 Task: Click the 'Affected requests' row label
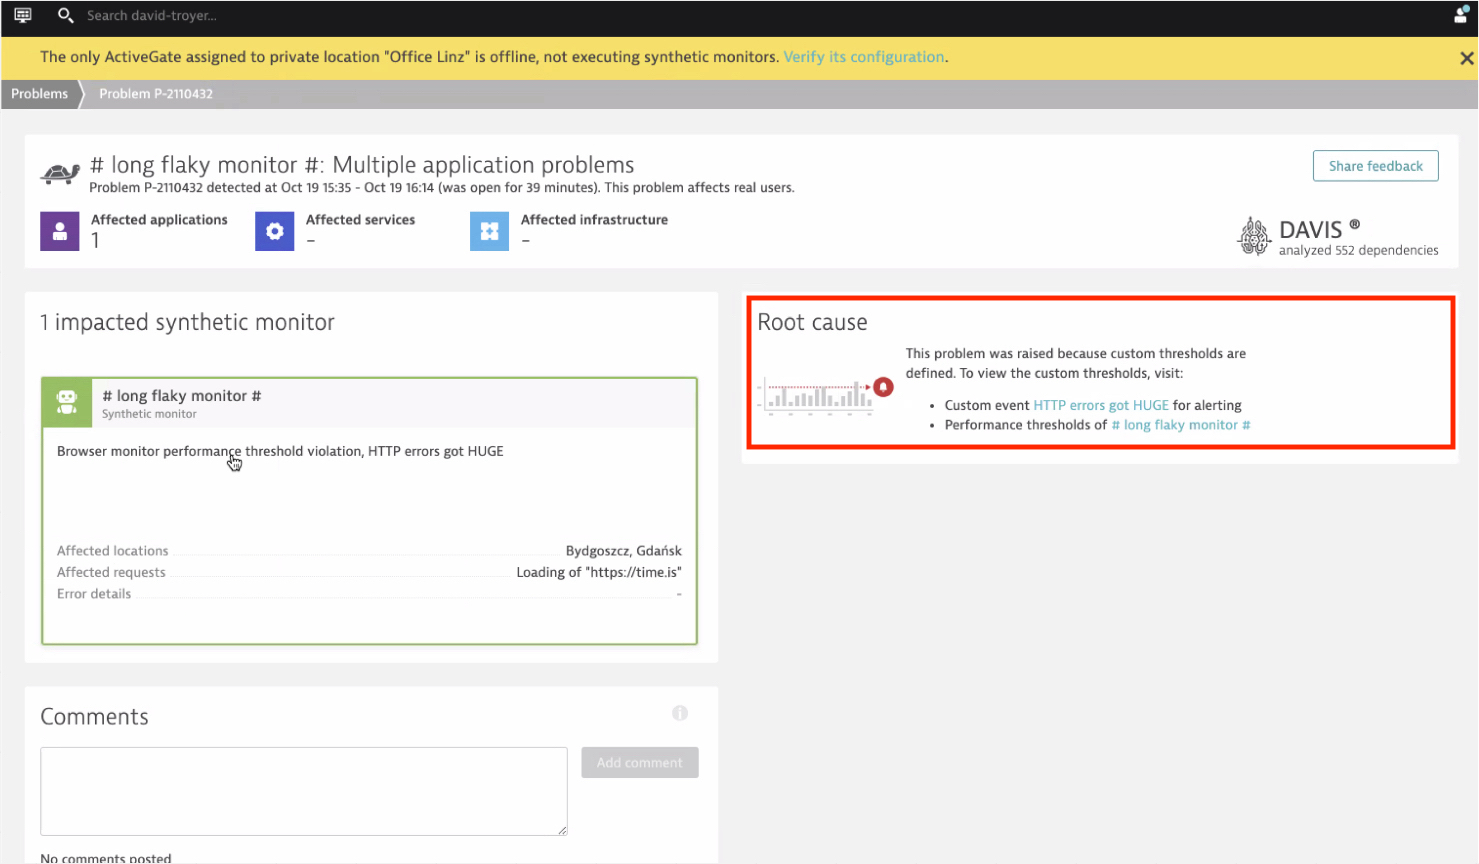(111, 572)
